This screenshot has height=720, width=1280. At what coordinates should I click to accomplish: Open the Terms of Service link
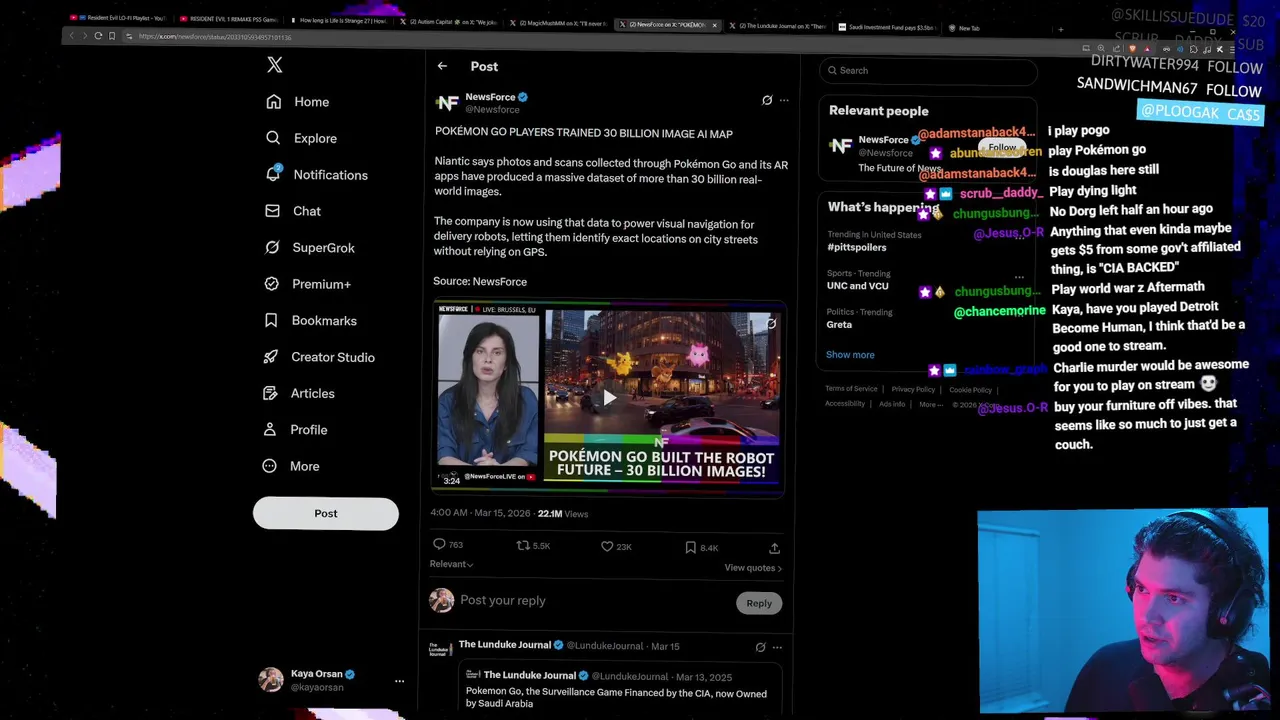coord(851,389)
